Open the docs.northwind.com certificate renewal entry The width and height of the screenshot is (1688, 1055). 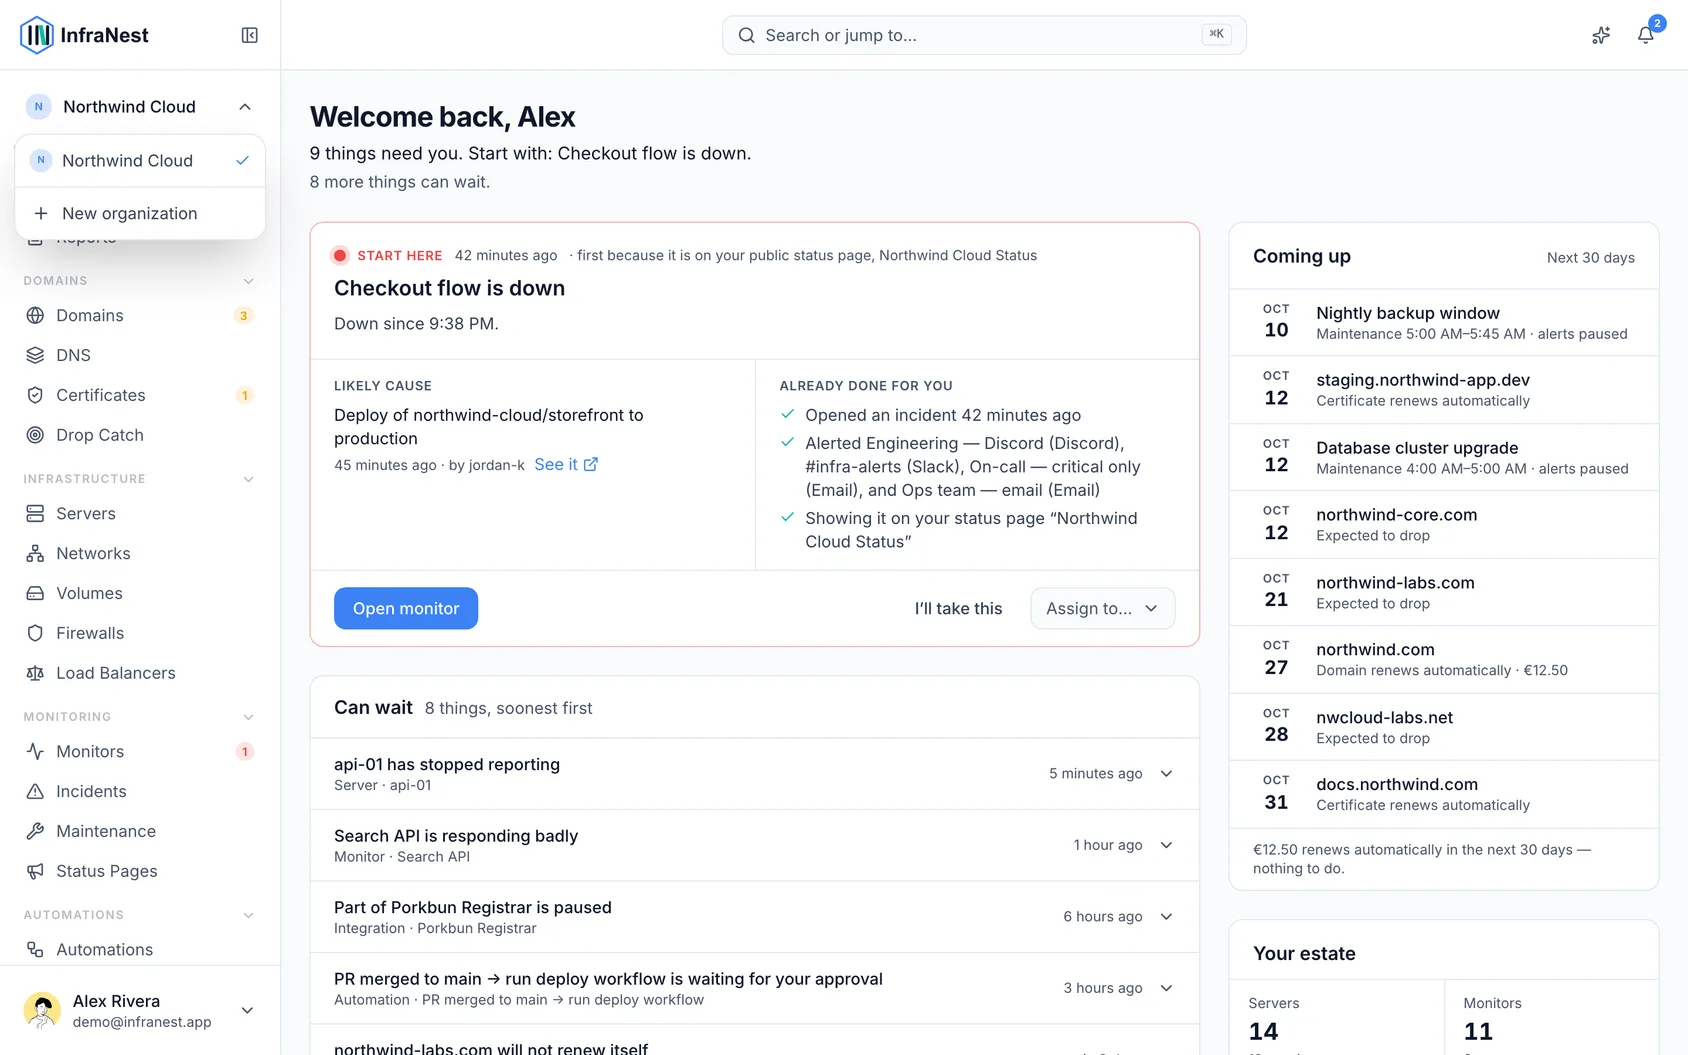[1443, 795]
